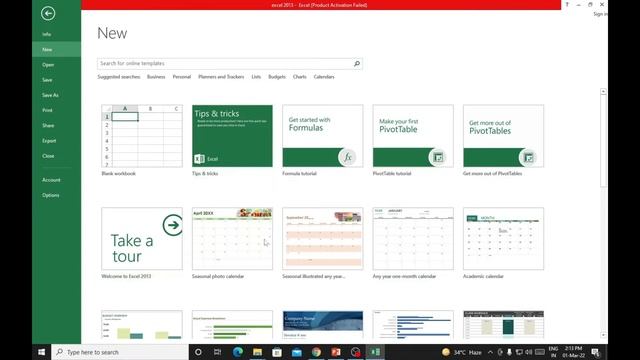This screenshot has height=360, width=640.
Task: Open the Tips & tricks template
Action: pyautogui.click(x=232, y=136)
